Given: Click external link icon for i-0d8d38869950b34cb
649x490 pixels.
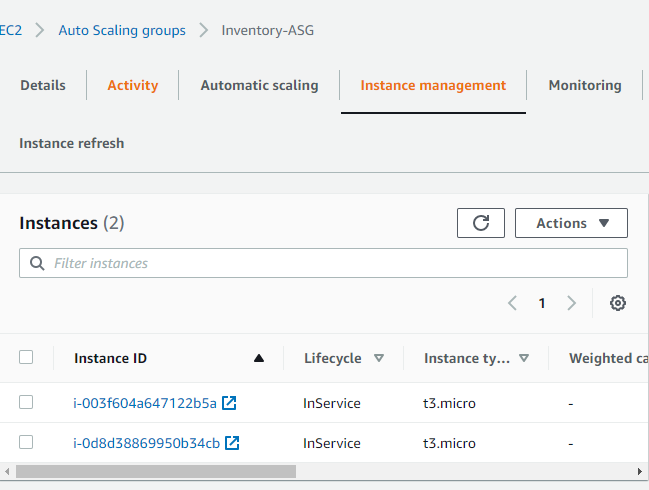Looking at the screenshot, I should click(232, 442).
